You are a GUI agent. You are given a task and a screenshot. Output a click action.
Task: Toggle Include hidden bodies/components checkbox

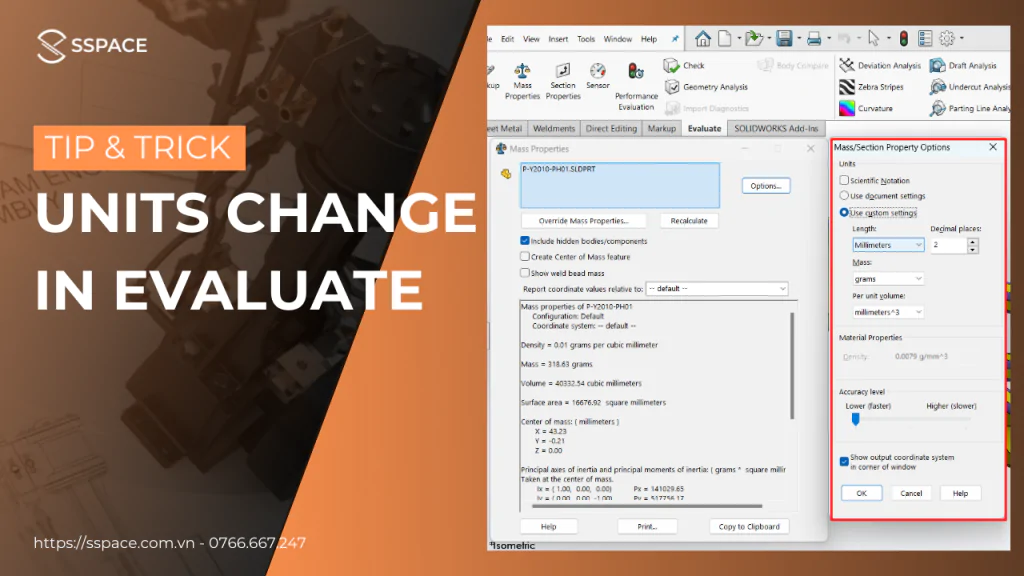[x=524, y=240]
